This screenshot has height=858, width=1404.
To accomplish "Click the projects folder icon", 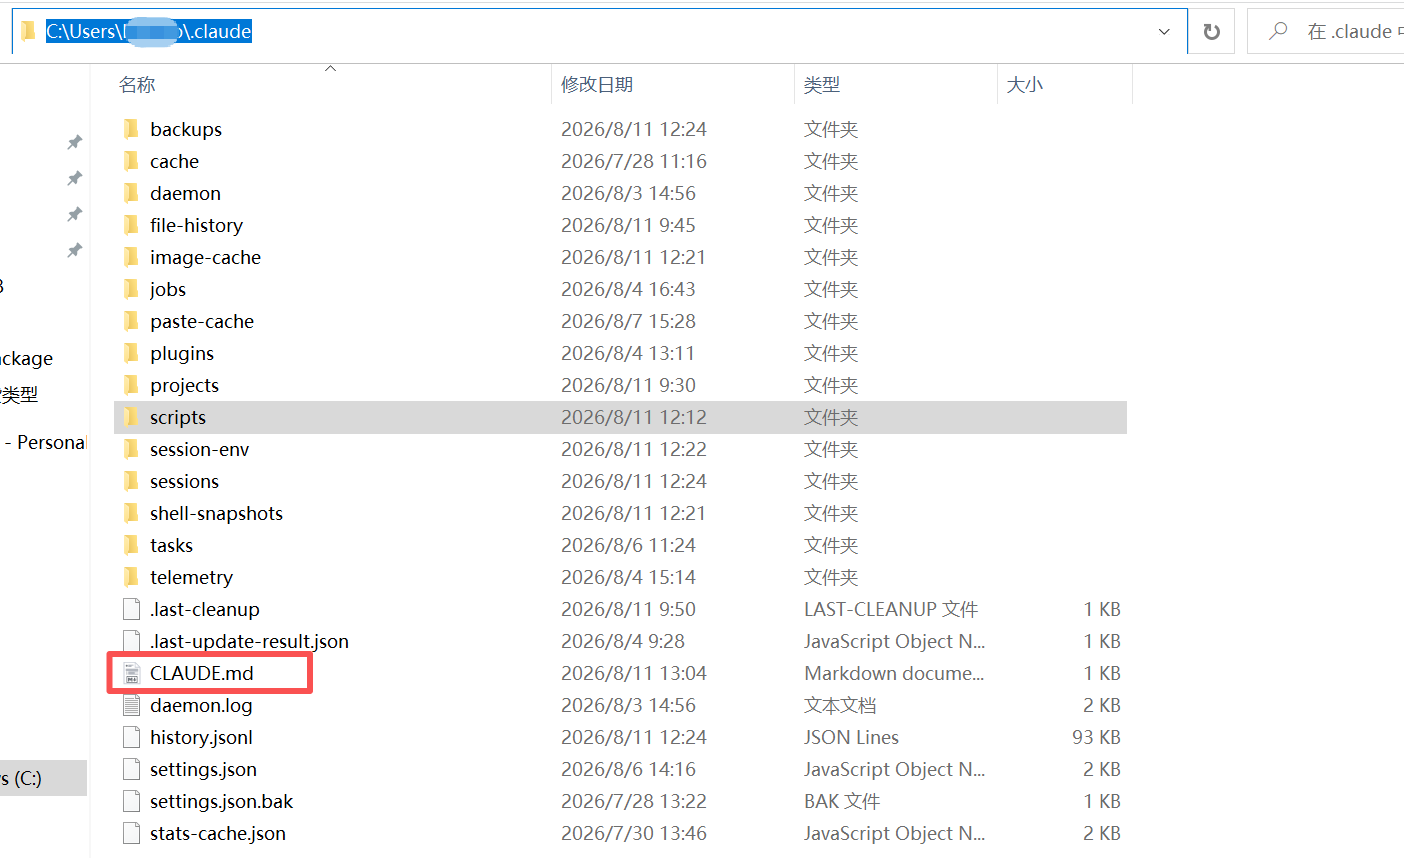I will 131,385.
